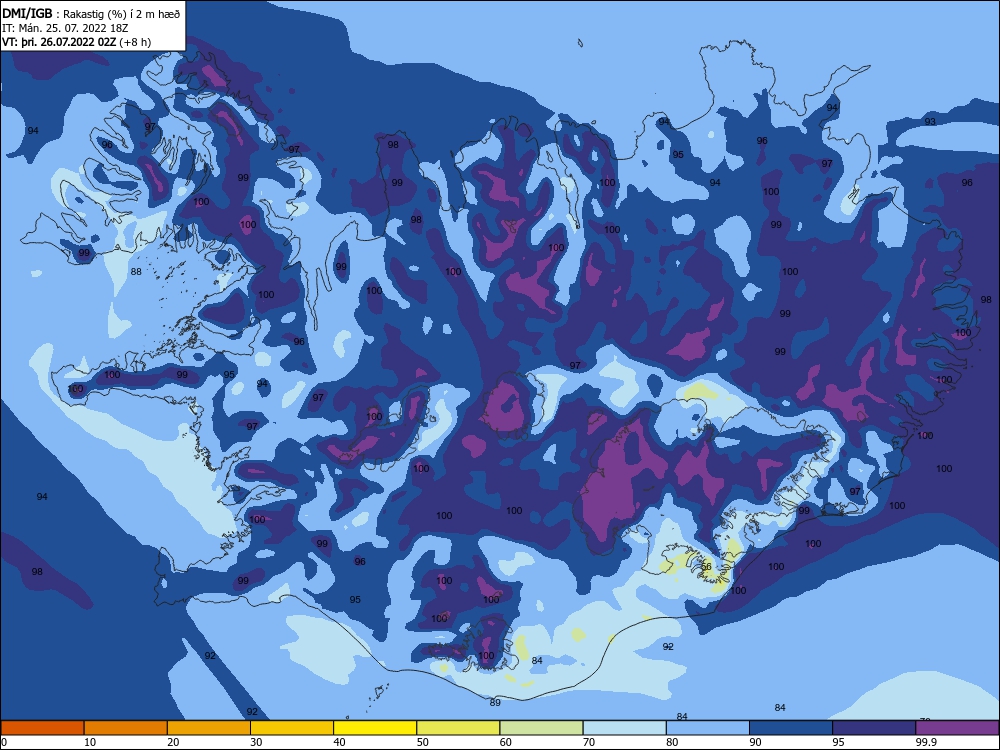Click the legend tick label '70'
1000x750 pixels.
(589, 742)
